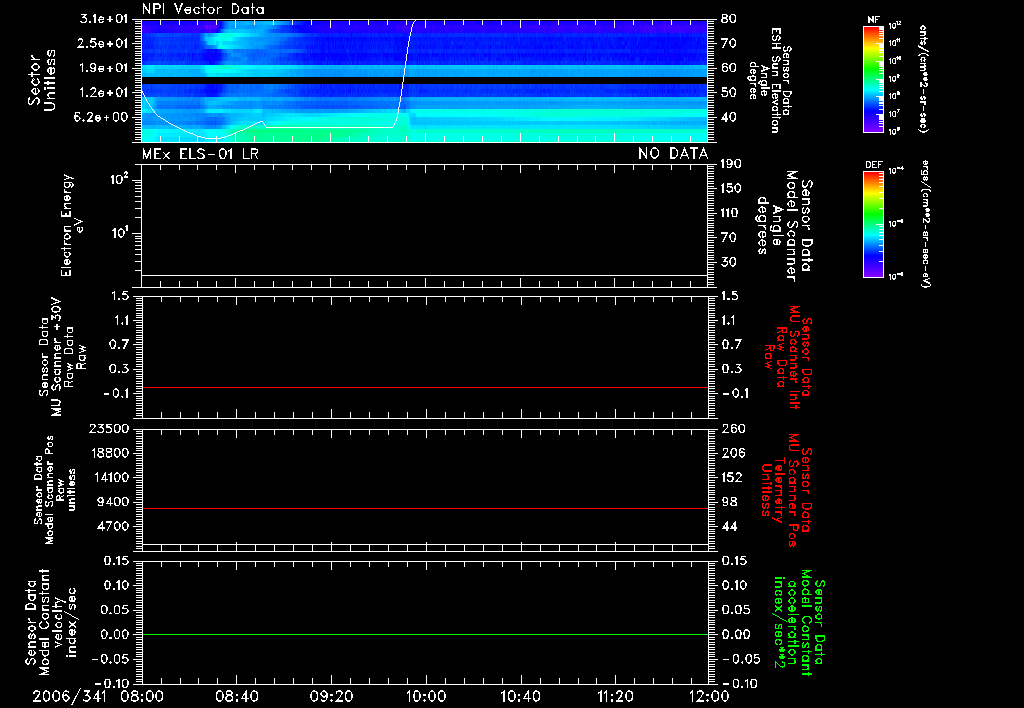Select the 'MEx ELS-01 LR' panel title
Screen dimensions: 1024x708
200,154
